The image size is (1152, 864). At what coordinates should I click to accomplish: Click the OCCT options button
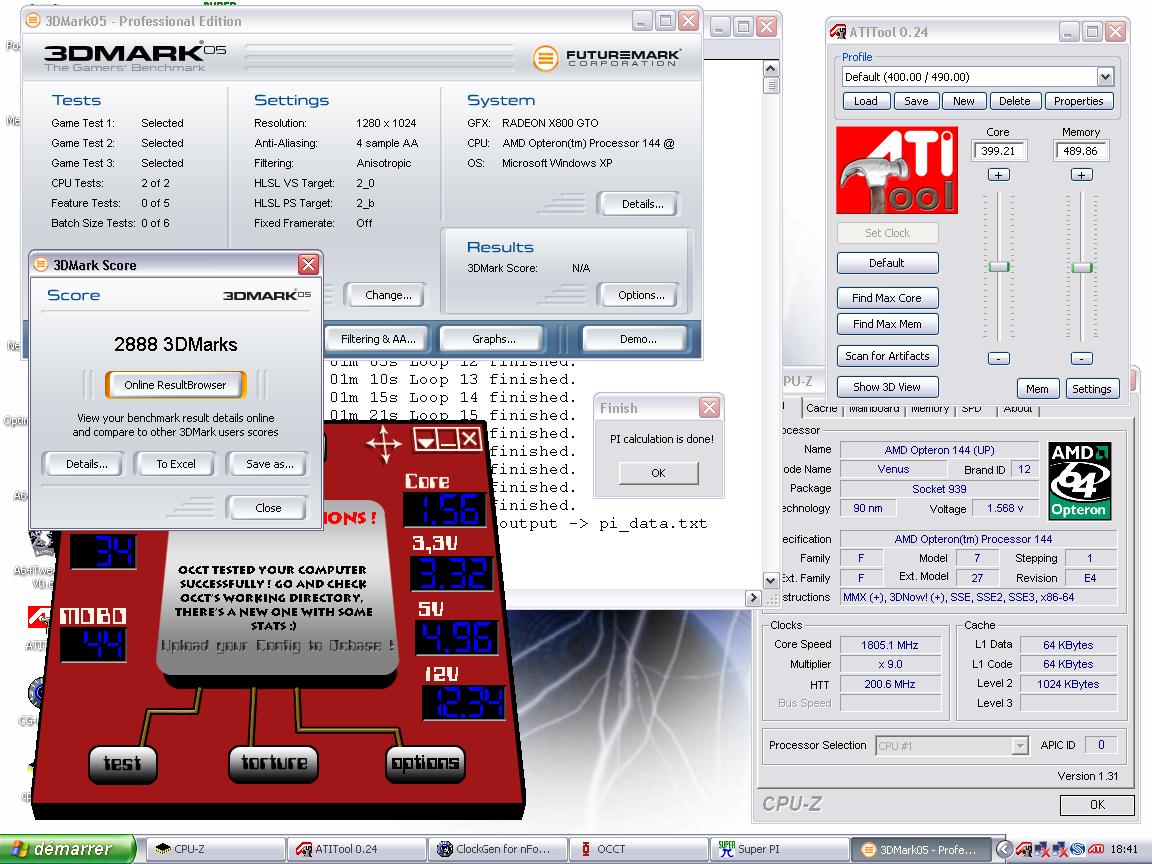[x=425, y=764]
